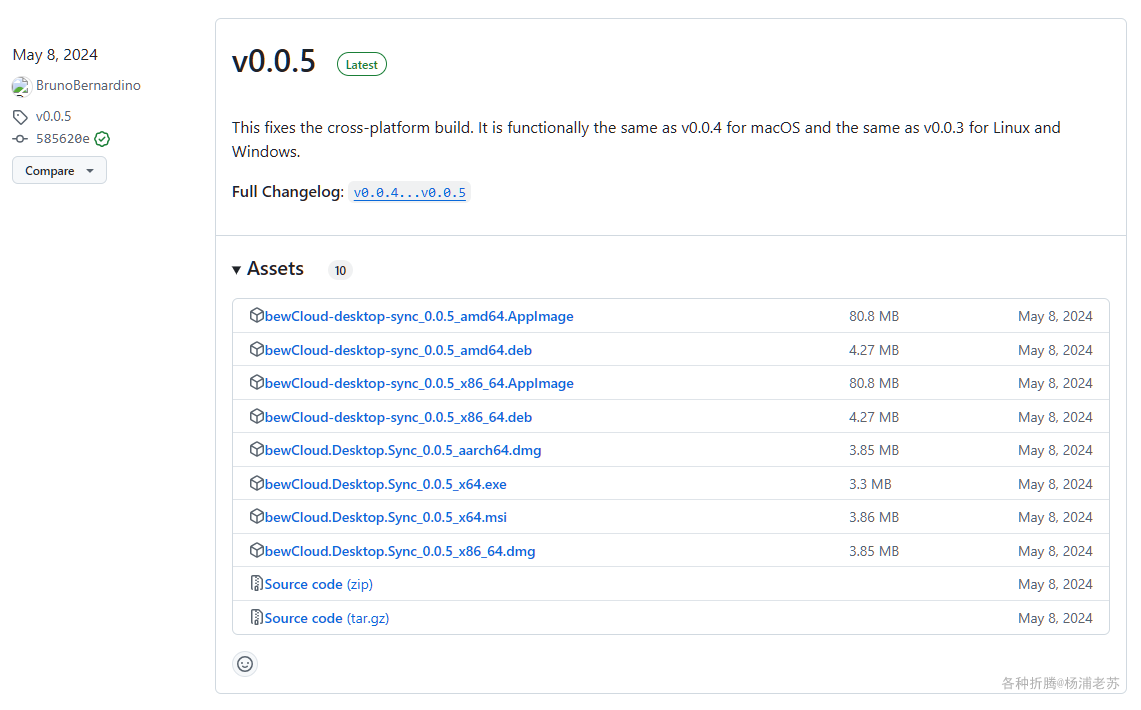The height and width of the screenshot is (710, 1141).
Task: Click the Assets count badge showing 10
Action: click(x=340, y=271)
